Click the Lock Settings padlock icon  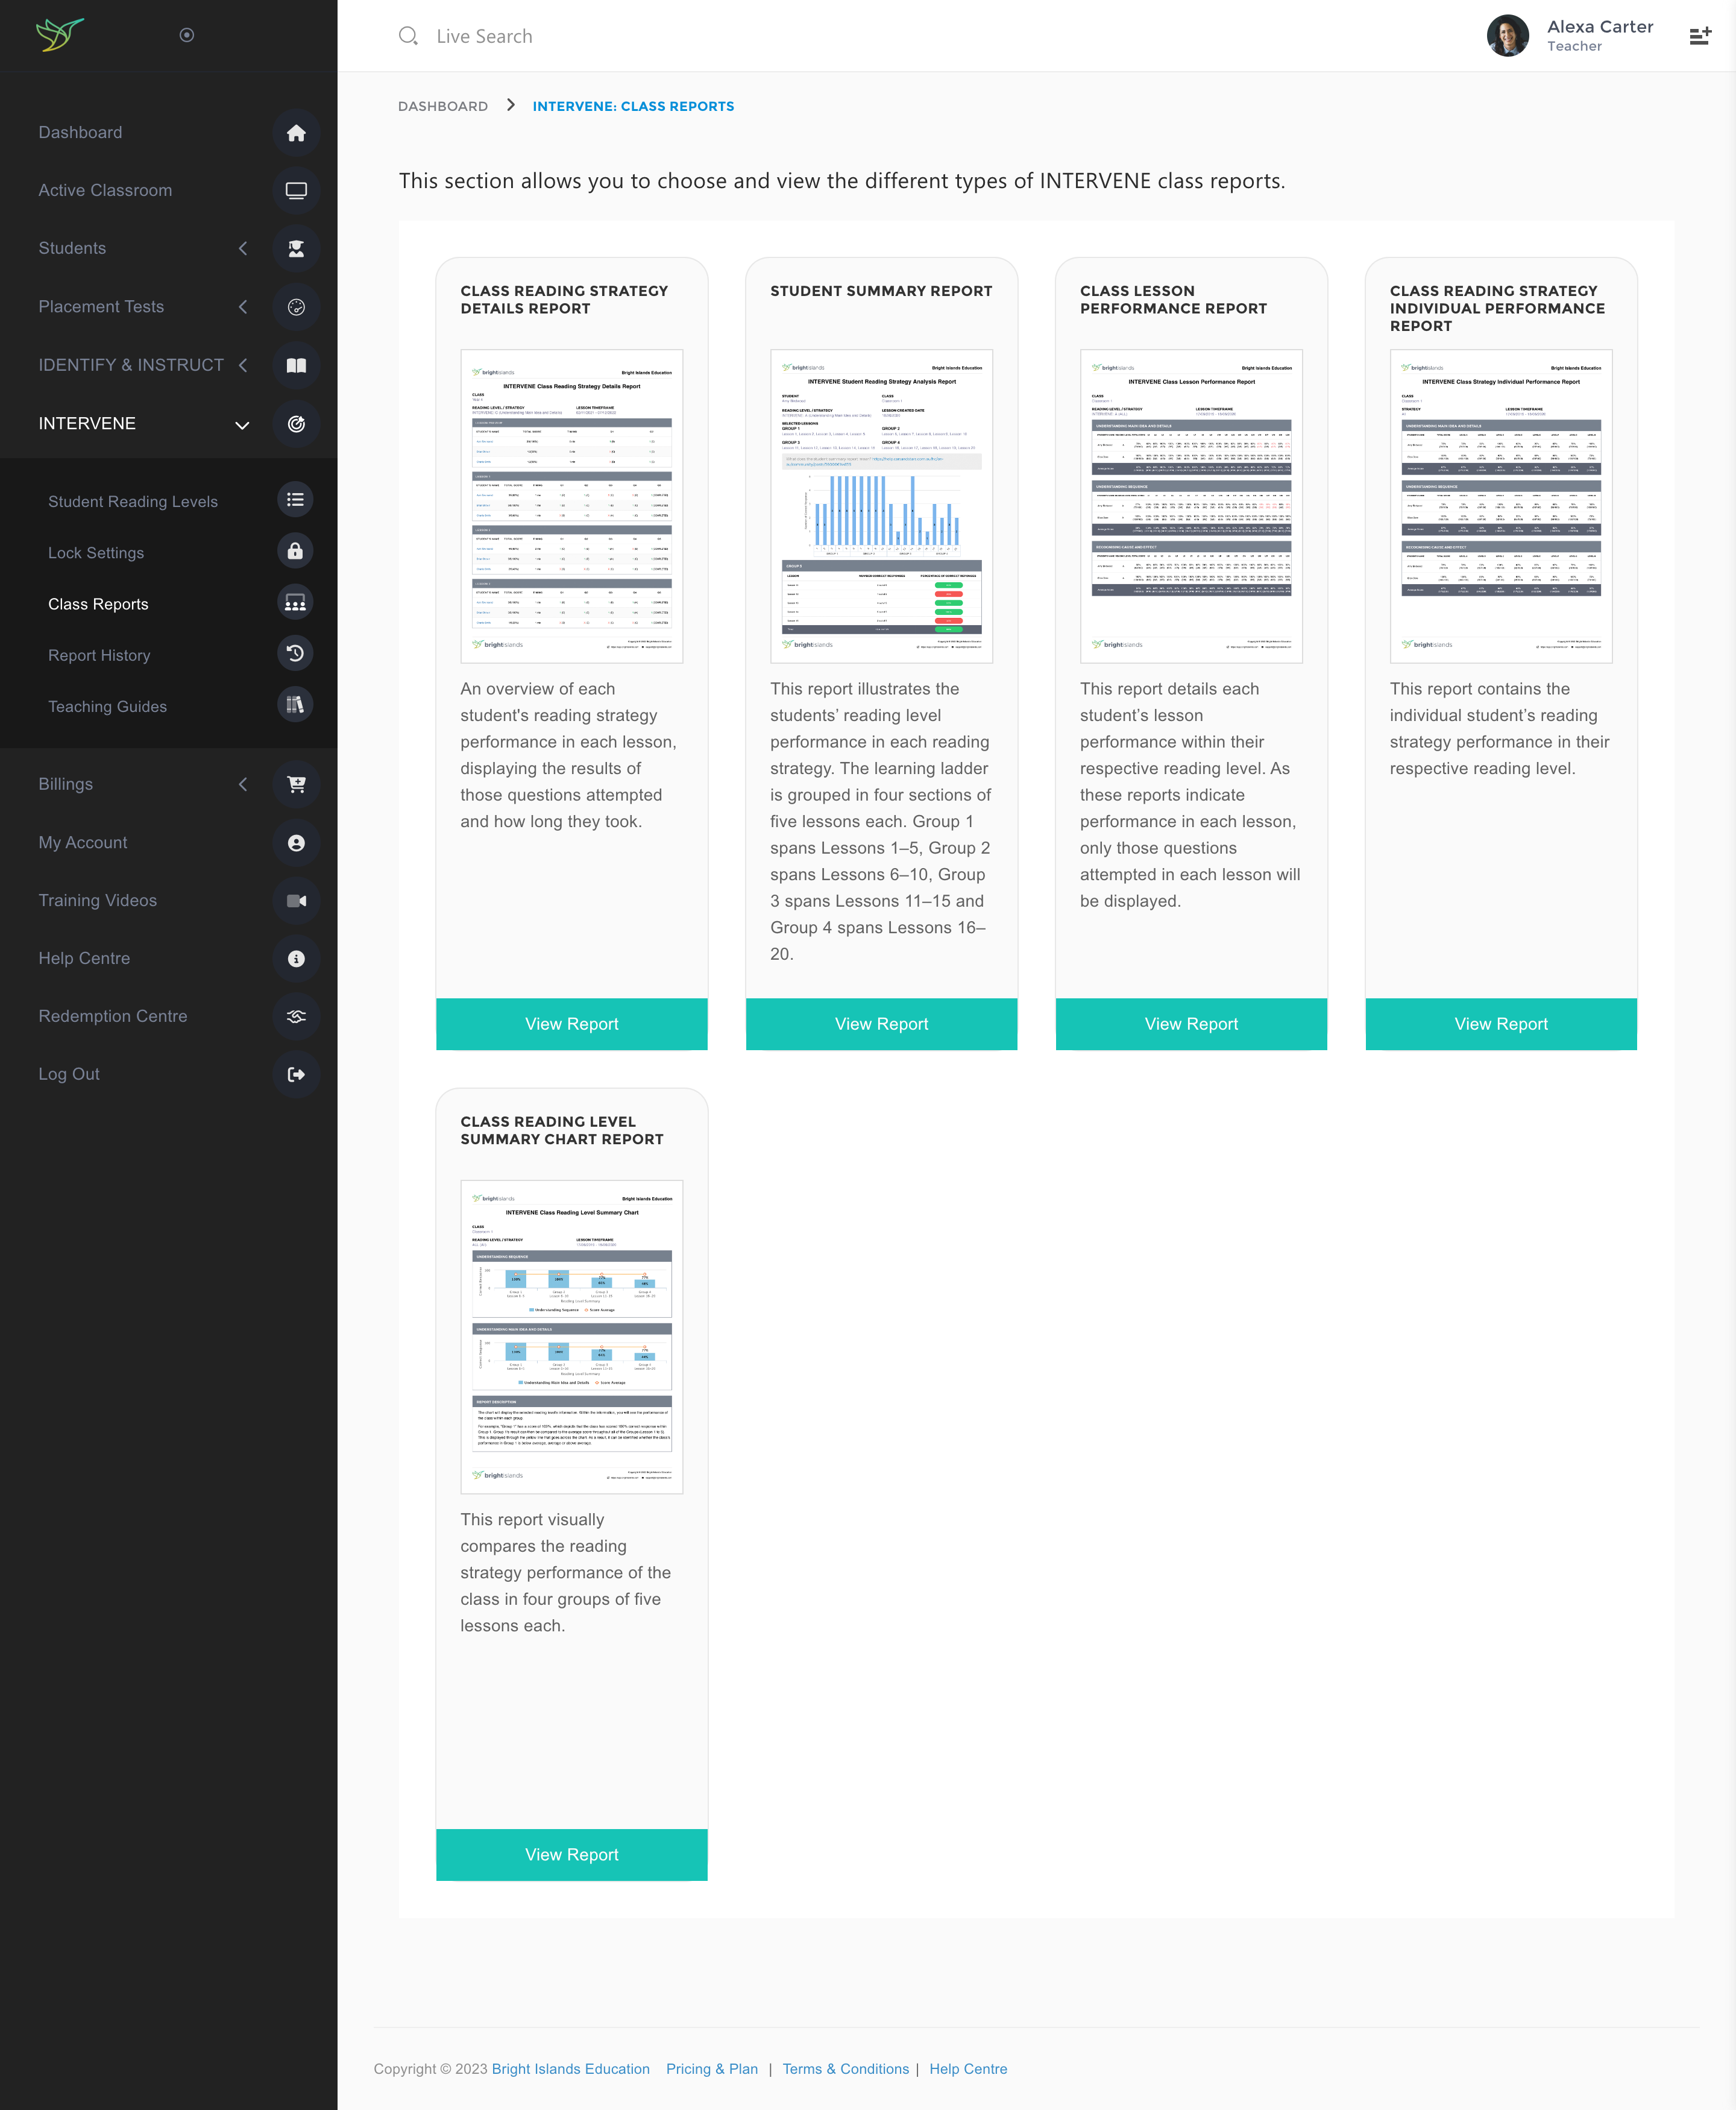tap(295, 552)
